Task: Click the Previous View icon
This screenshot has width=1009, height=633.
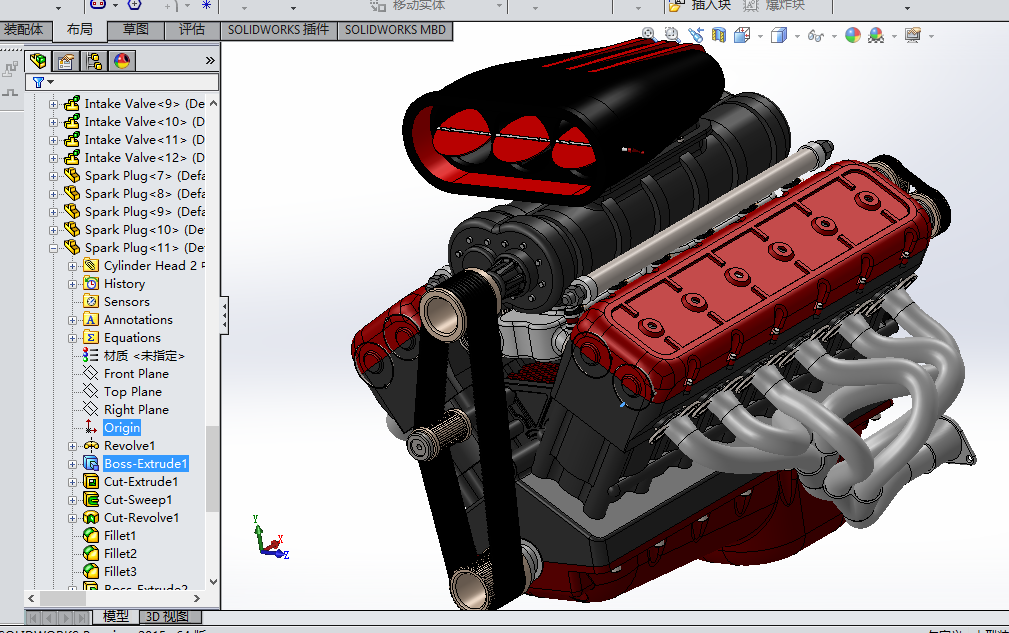Action: pyautogui.click(x=696, y=35)
